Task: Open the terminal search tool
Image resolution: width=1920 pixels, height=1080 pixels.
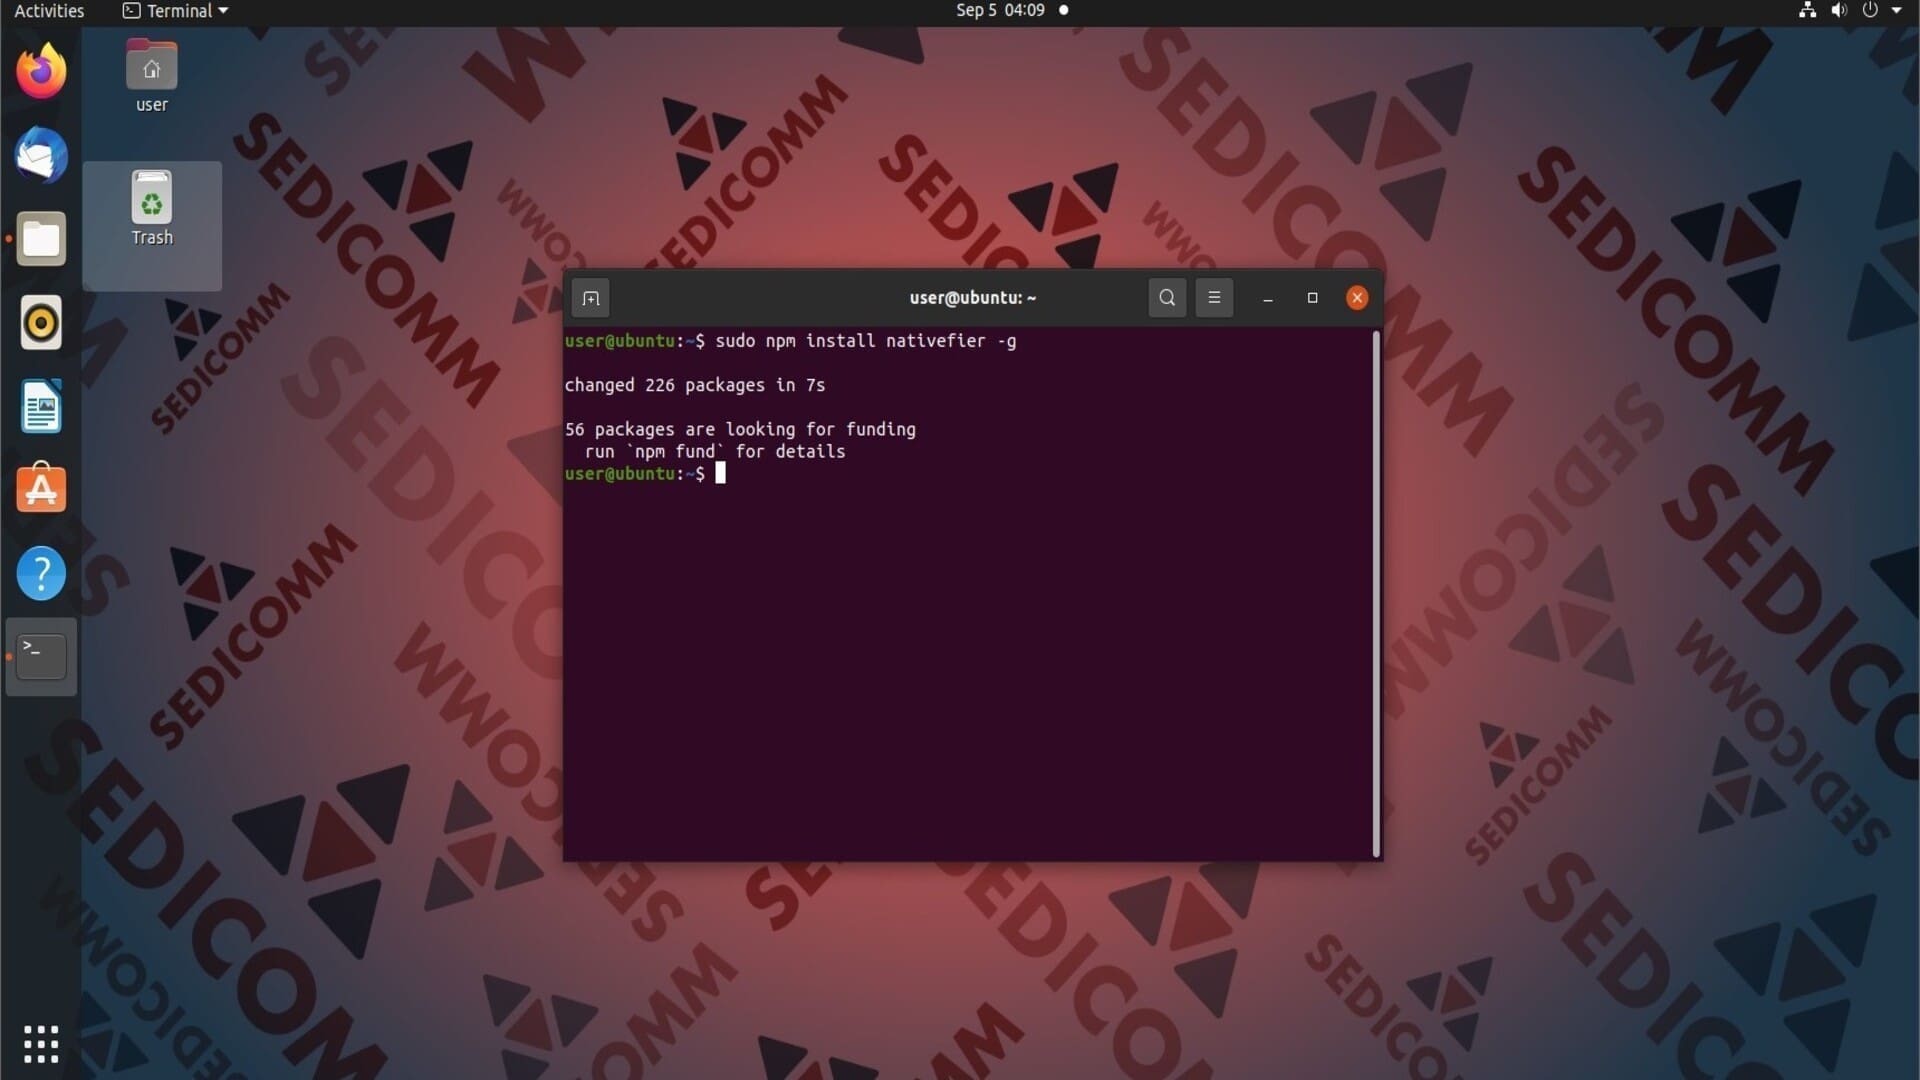Action: (1167, 298)
